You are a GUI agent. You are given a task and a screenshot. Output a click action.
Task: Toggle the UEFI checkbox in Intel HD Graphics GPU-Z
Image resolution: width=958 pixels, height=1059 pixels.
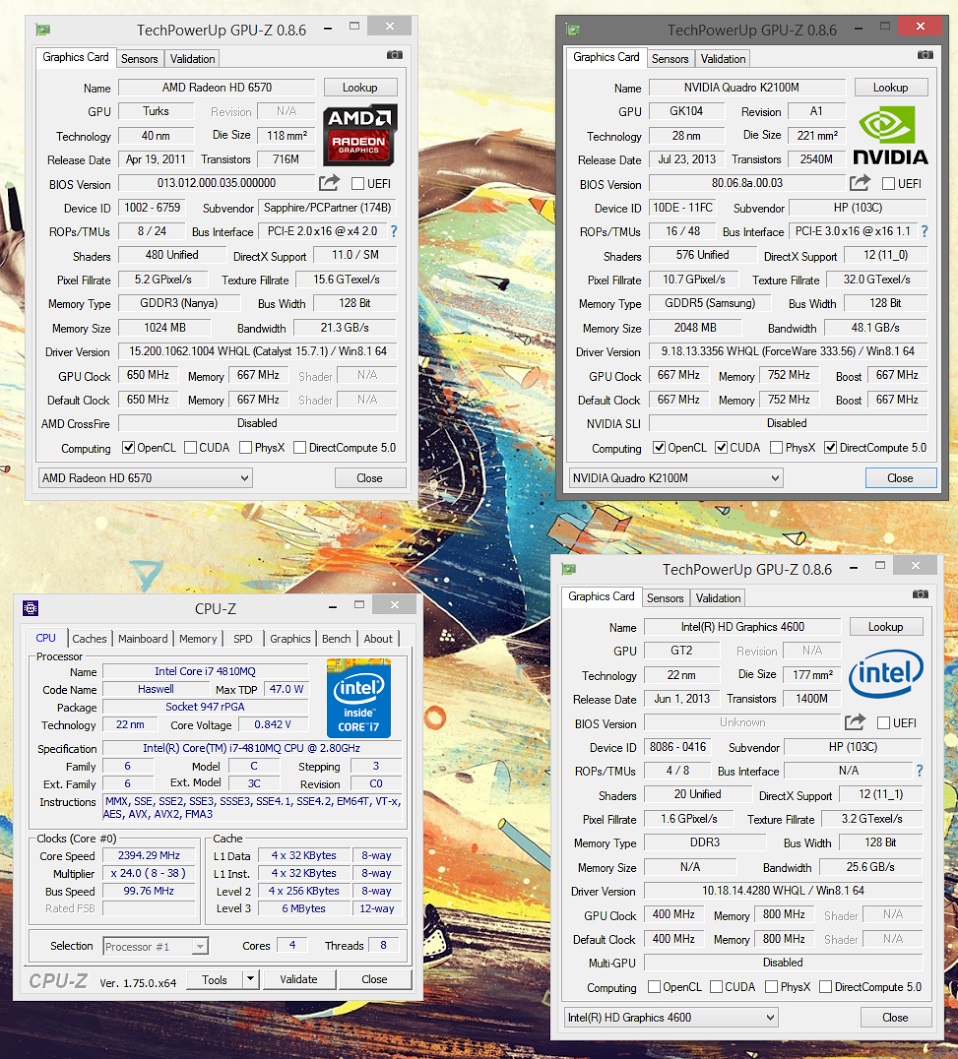click(x=883, y=723)
